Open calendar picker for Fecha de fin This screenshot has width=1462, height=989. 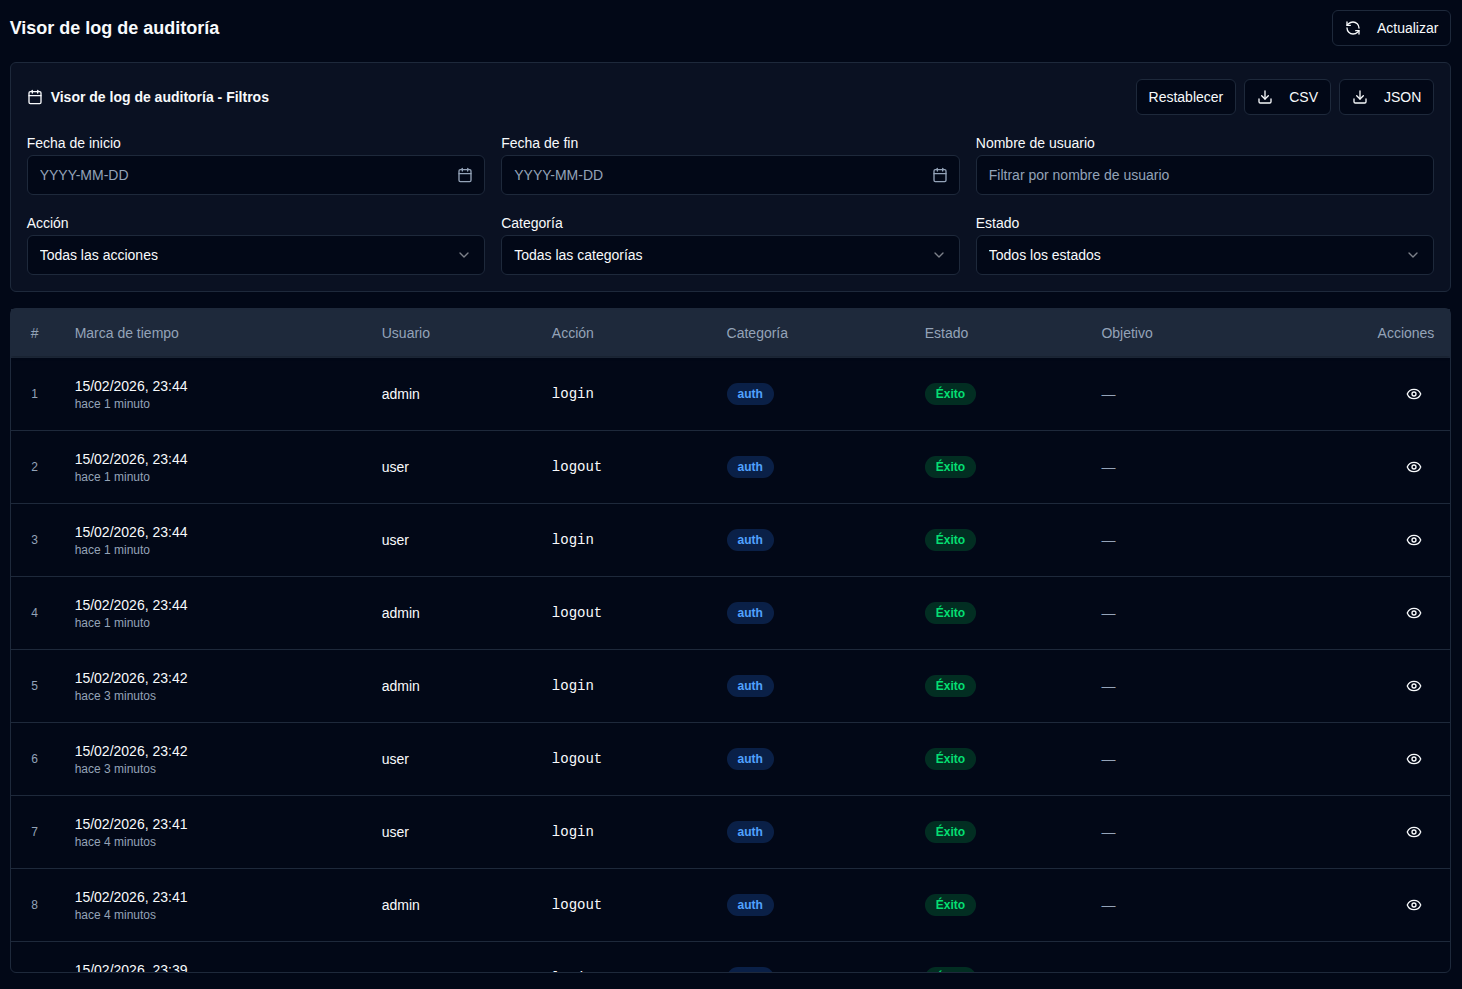pyautogui.click(x=939, y=175)
